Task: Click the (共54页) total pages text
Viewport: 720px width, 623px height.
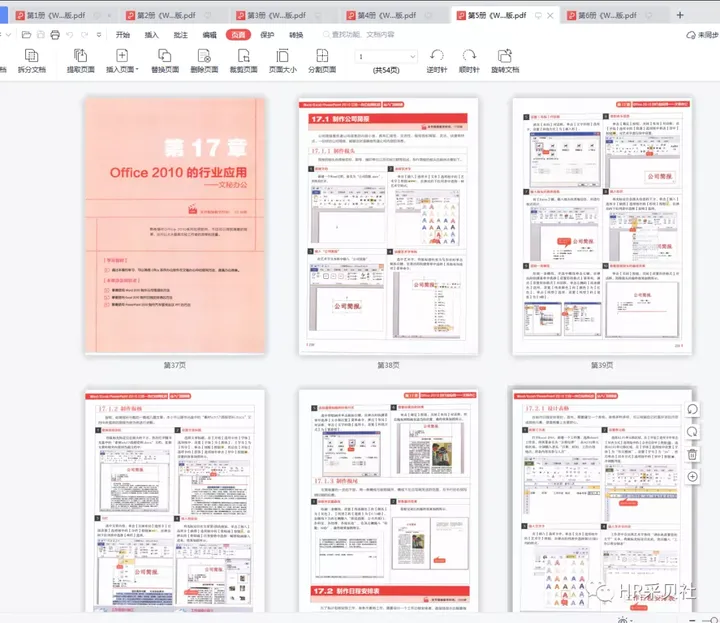Action: point(386,70)
